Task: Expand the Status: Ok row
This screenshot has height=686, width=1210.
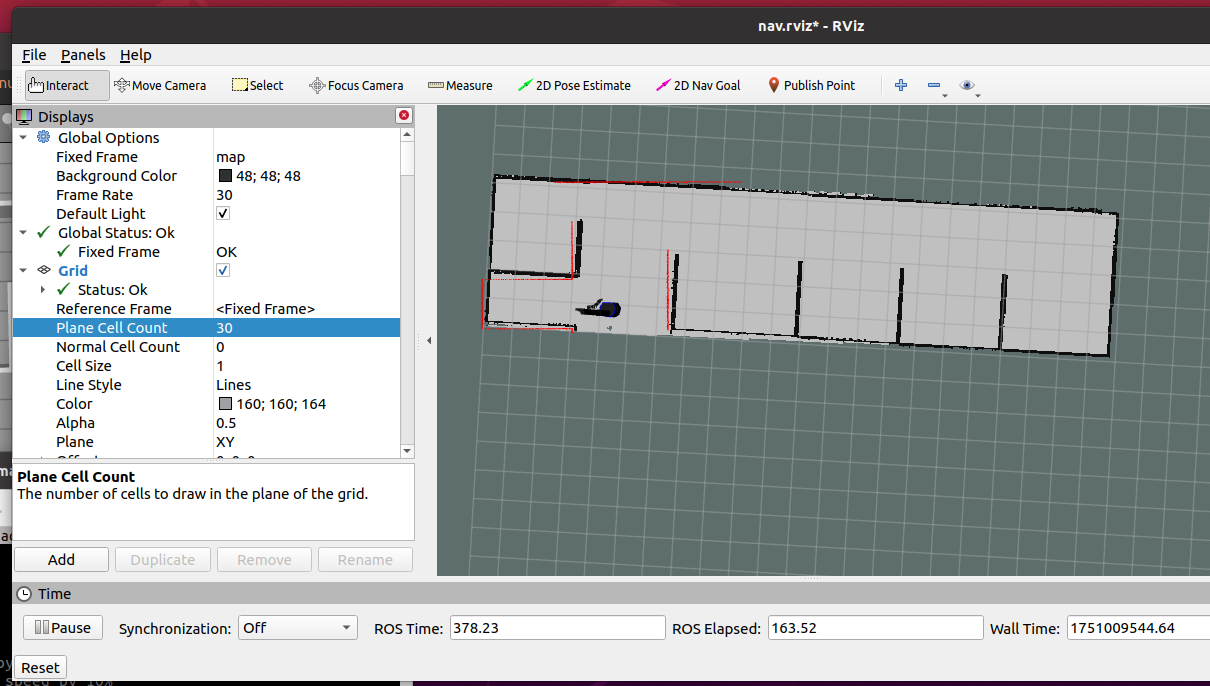Action: [43, 289]
